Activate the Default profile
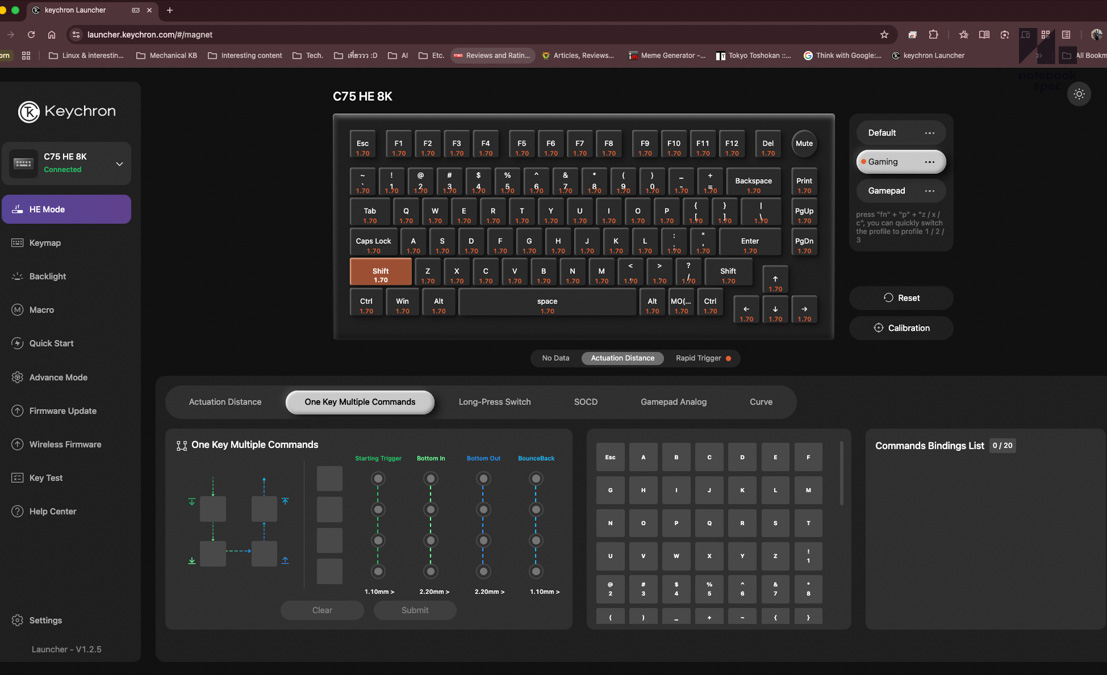This screenshot has height=675, width=1107. 882,132
